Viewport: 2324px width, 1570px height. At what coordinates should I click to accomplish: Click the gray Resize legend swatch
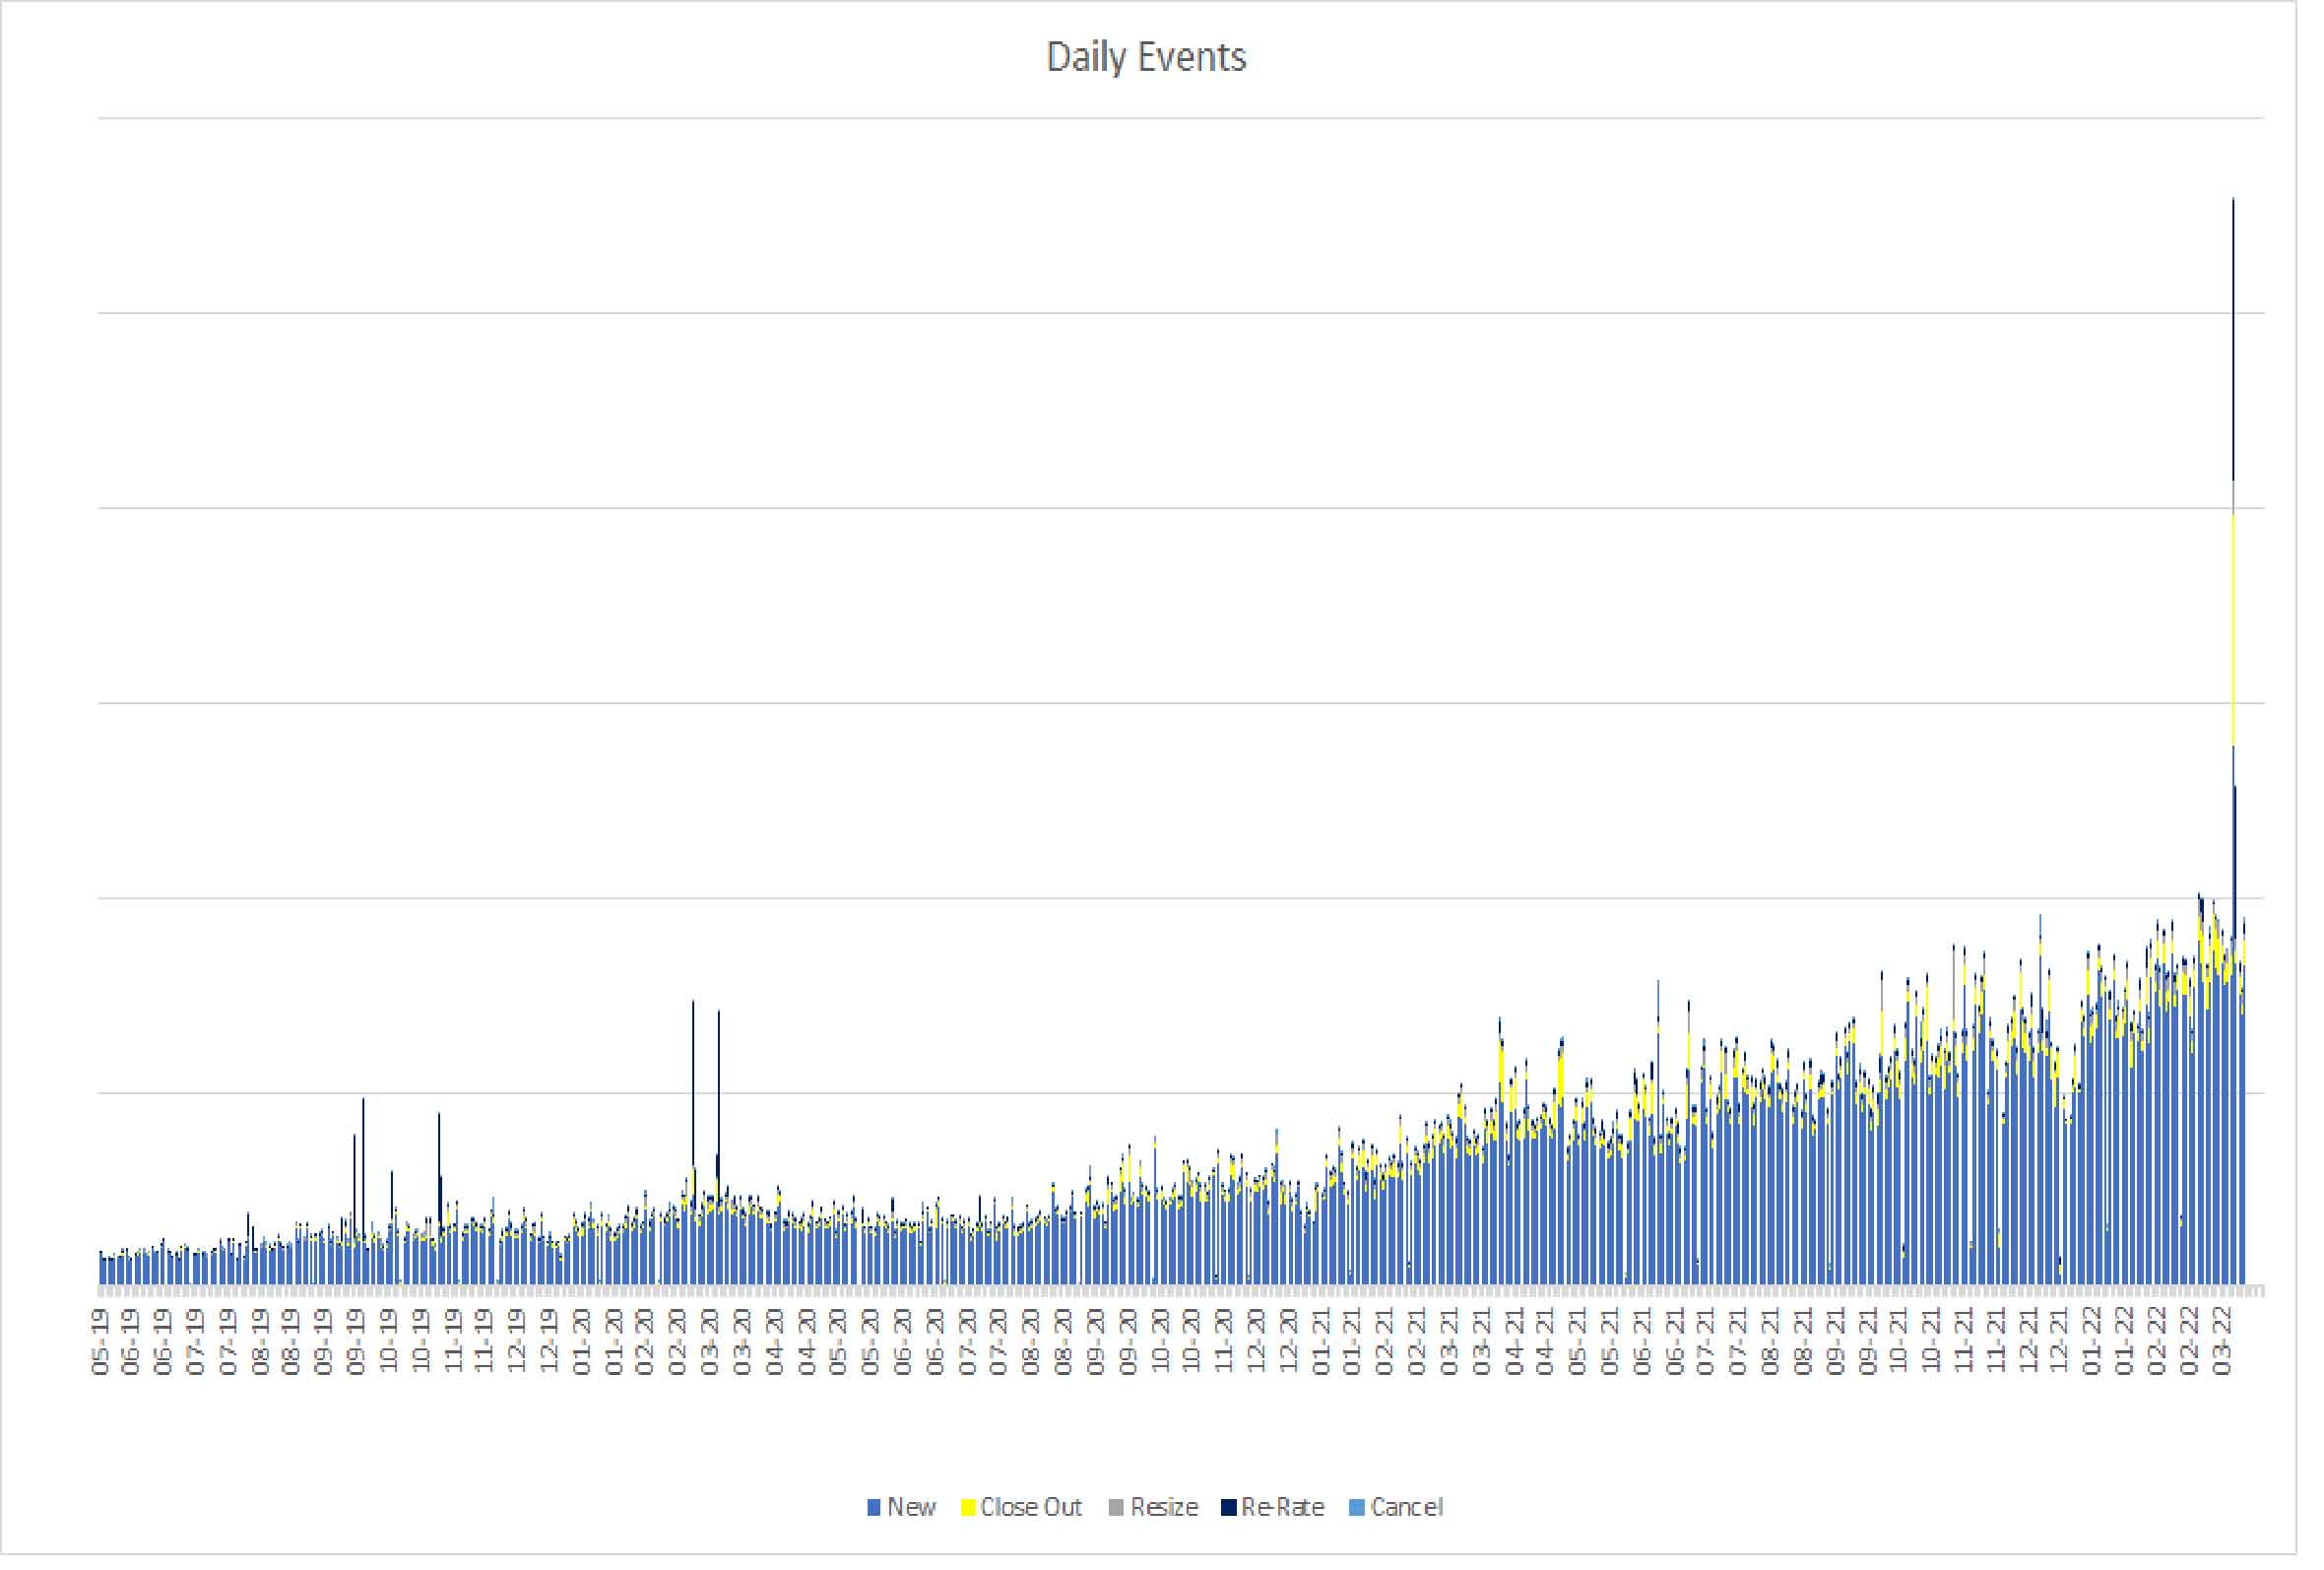point(1116,1507)
